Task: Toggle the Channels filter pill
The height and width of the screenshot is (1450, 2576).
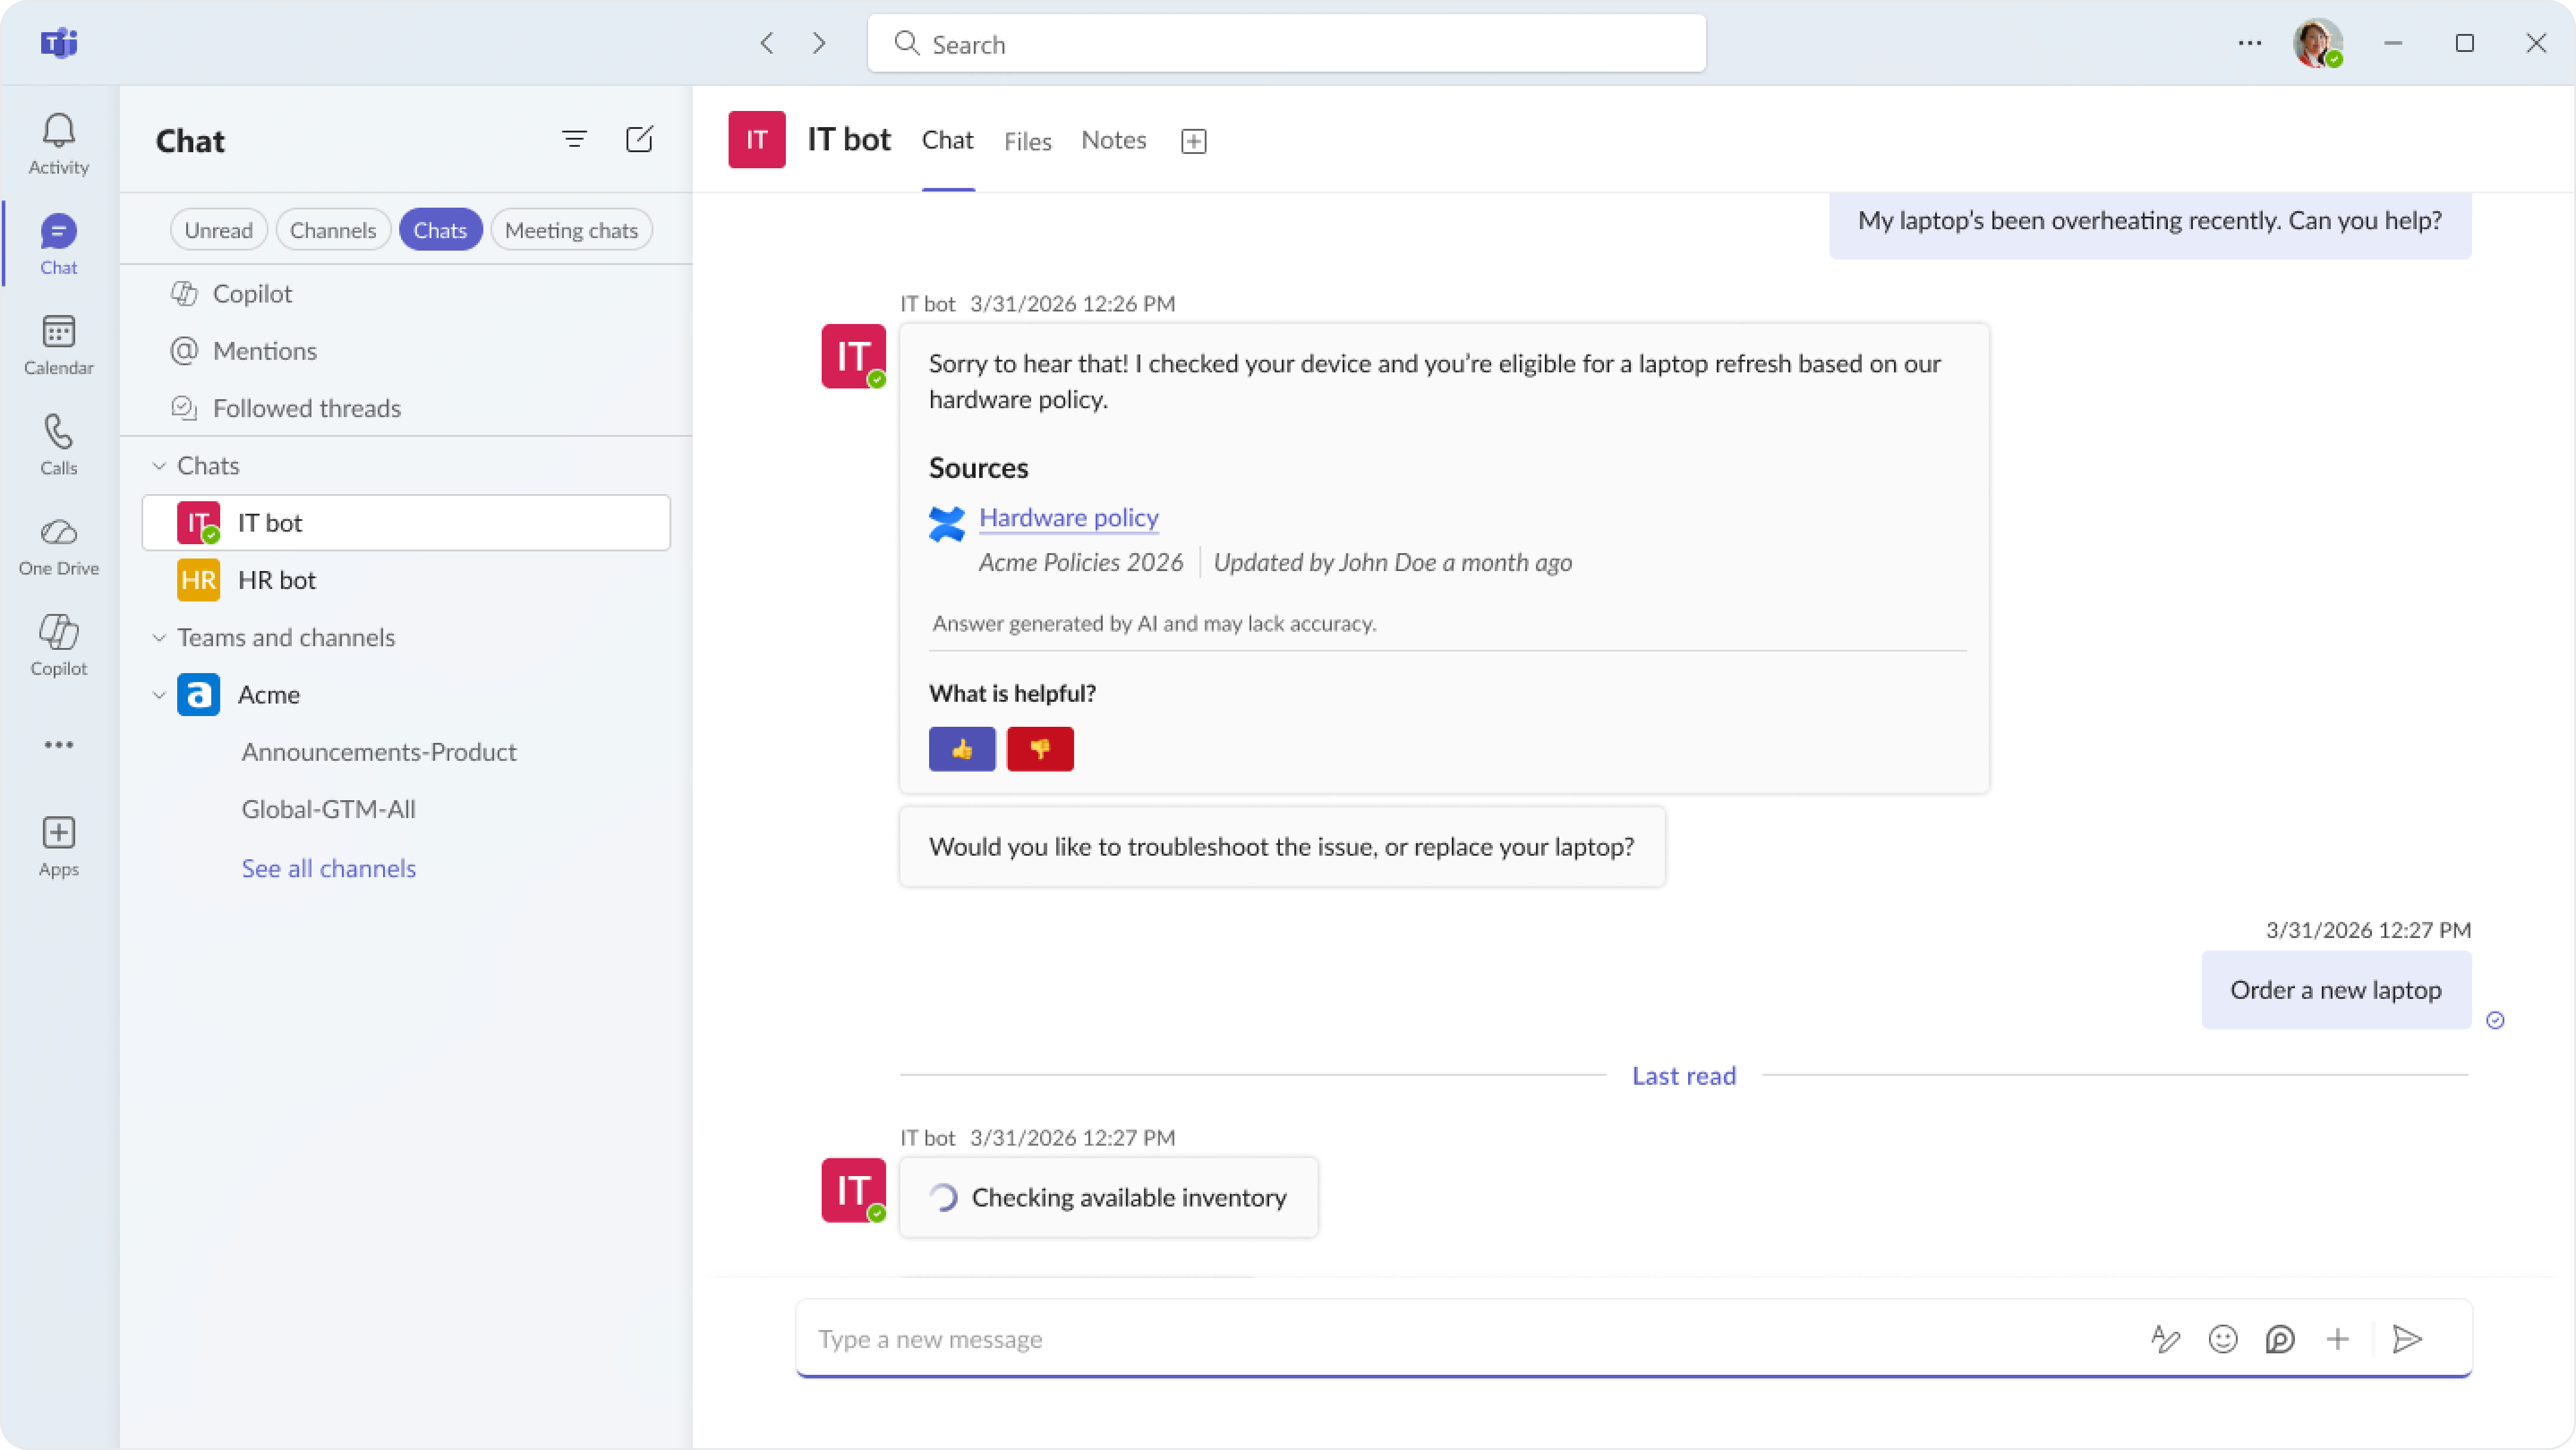Action: tap(333, 230)
